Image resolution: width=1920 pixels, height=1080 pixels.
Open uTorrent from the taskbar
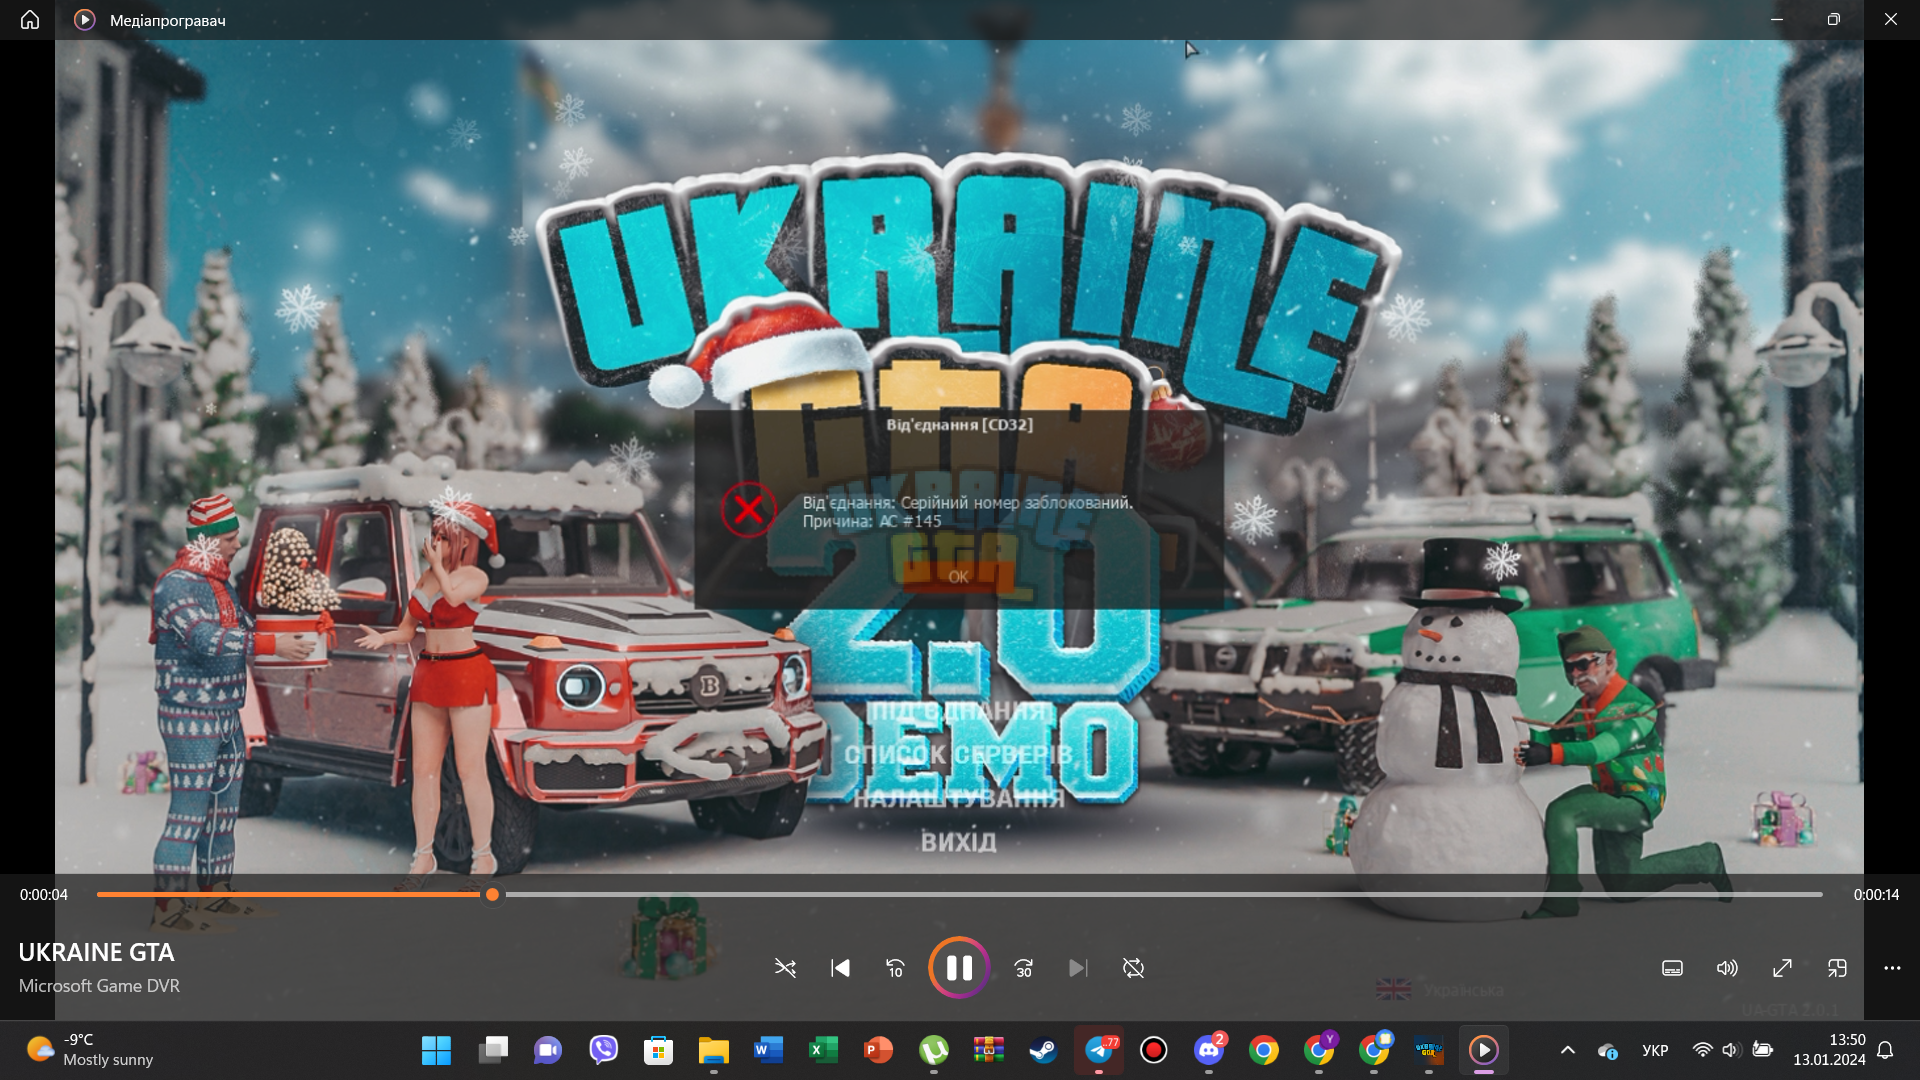[933, 1050]
